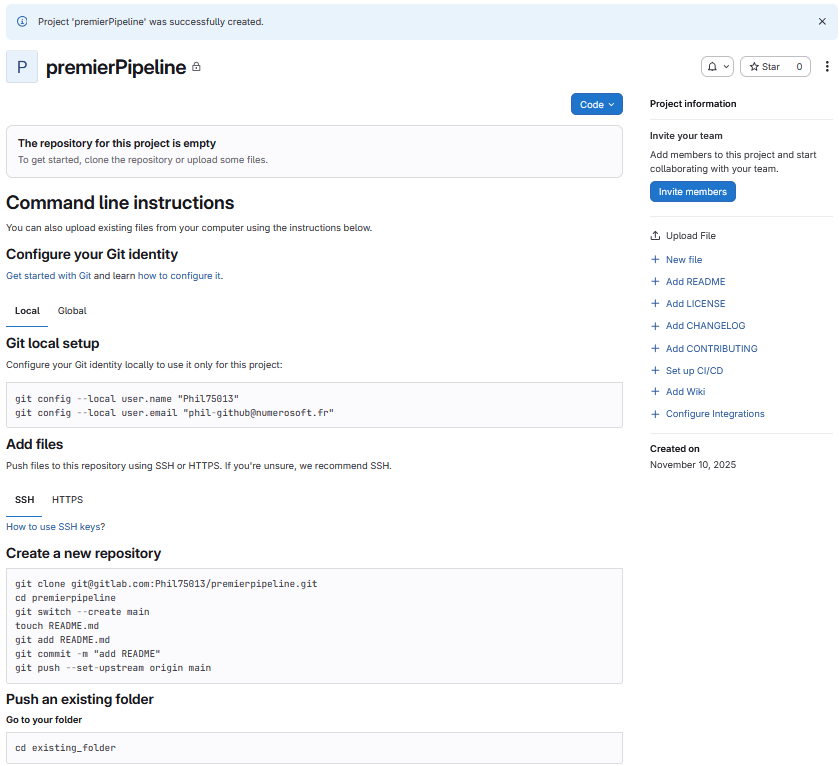Click the plus icon beside Add CHANGELOG

656,326
